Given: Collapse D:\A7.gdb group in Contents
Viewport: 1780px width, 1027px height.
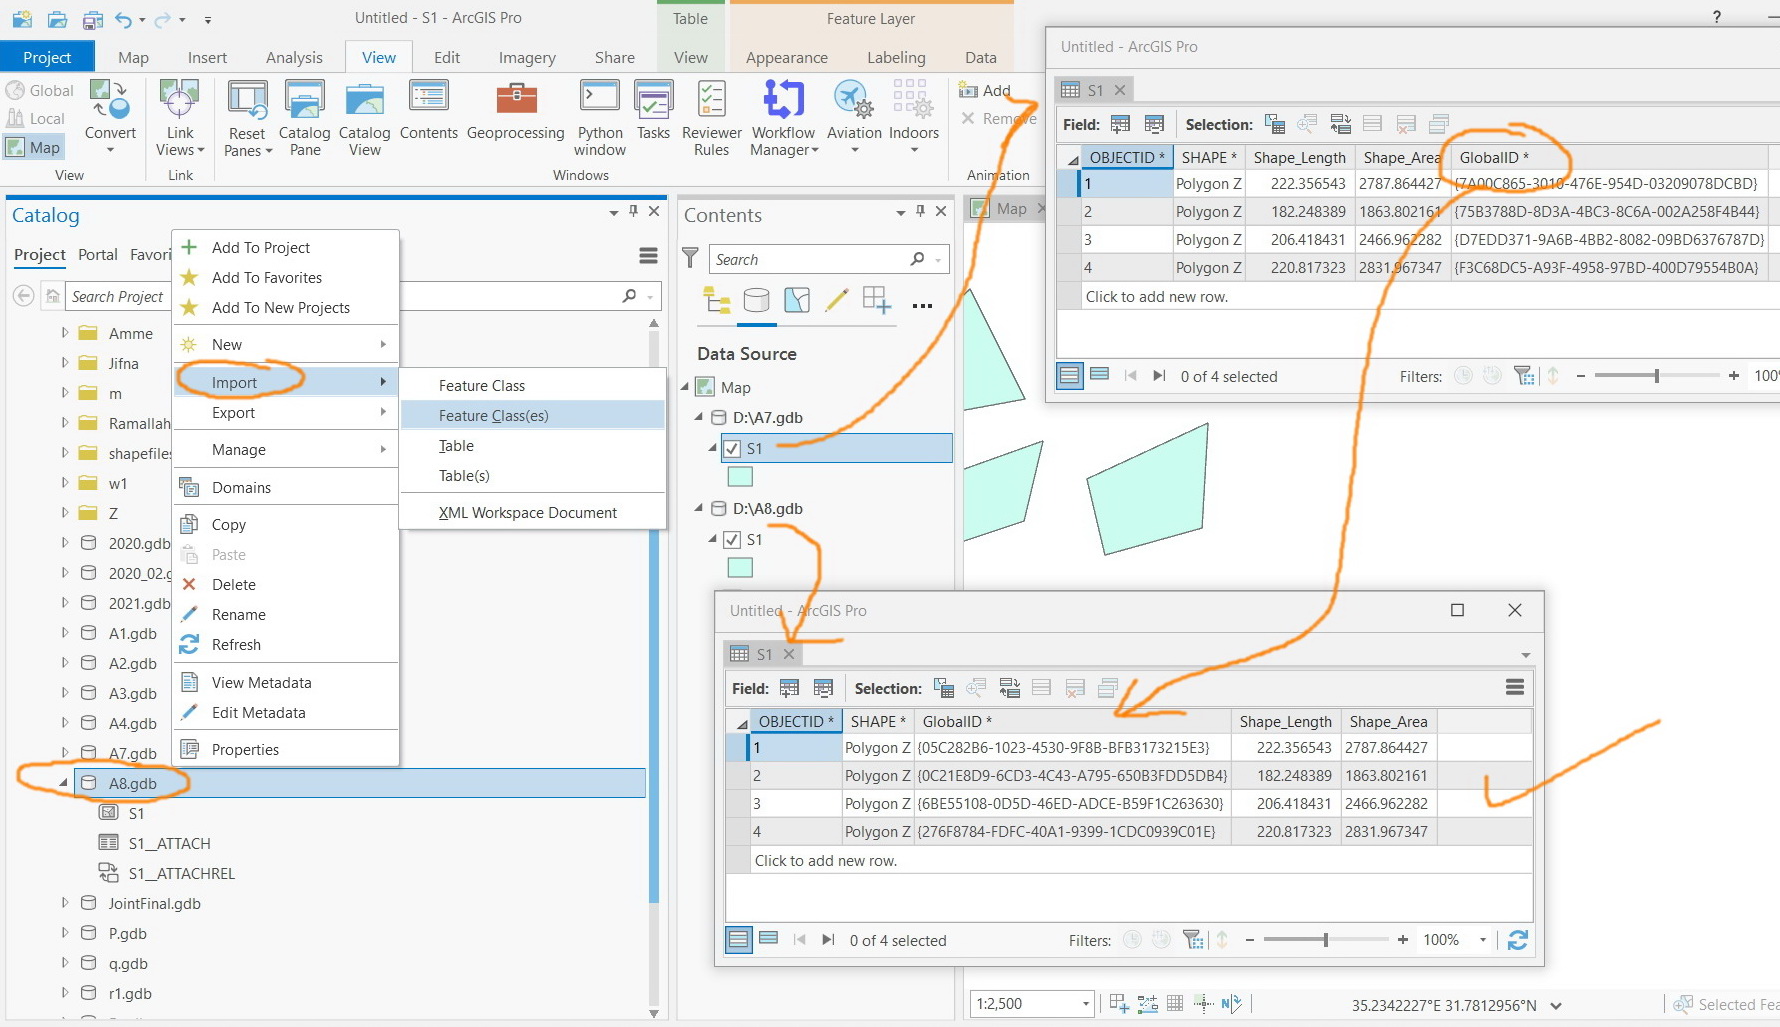Looking at the screenshot, I should coord(699,417).
